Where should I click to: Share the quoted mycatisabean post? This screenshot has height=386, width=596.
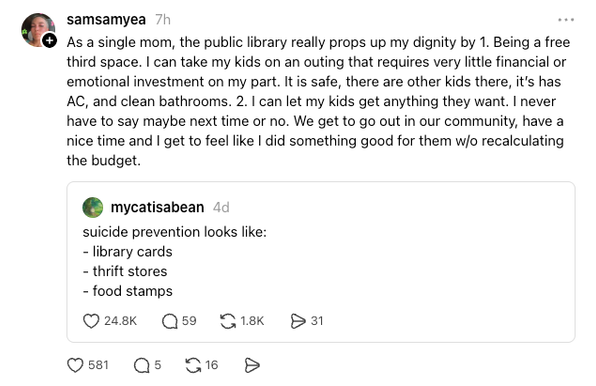tap(298, 321)
